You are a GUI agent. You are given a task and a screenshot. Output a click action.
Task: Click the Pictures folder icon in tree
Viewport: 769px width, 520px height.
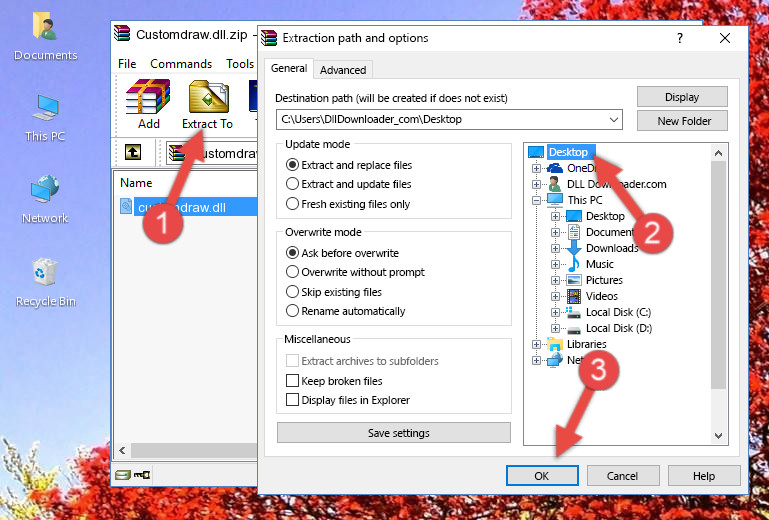[574, 280]
